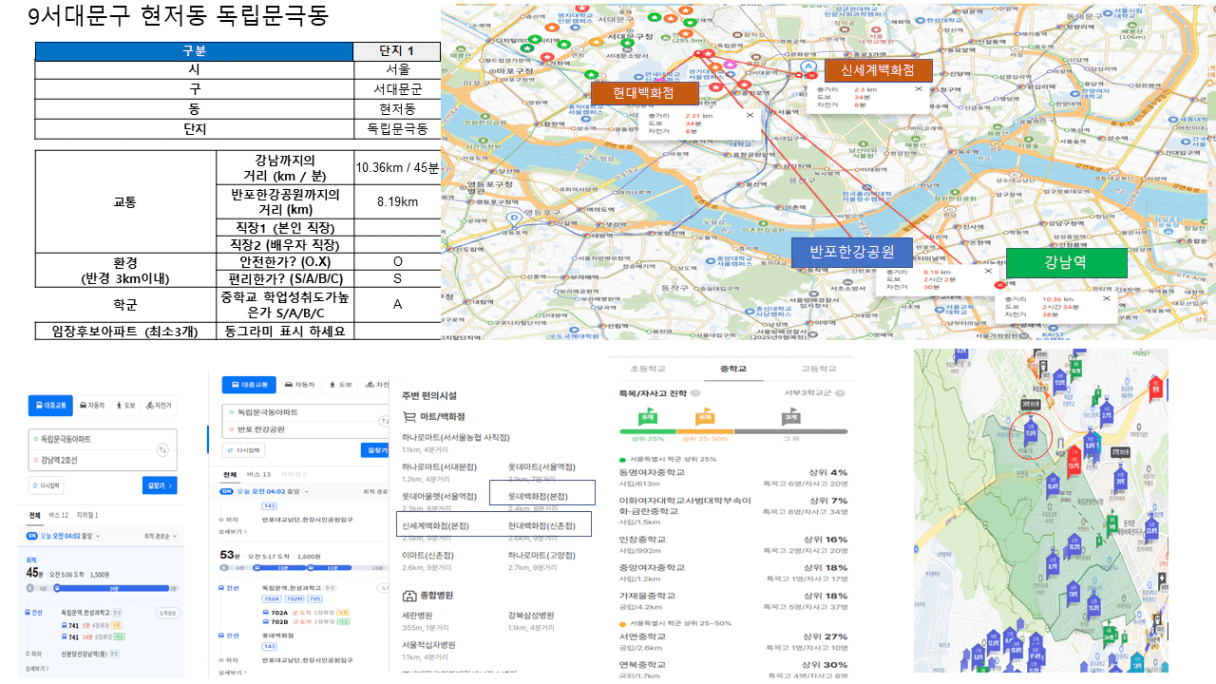Select table cell 독립문극동
The image size is (1216, 684).
tap(397, 129)
